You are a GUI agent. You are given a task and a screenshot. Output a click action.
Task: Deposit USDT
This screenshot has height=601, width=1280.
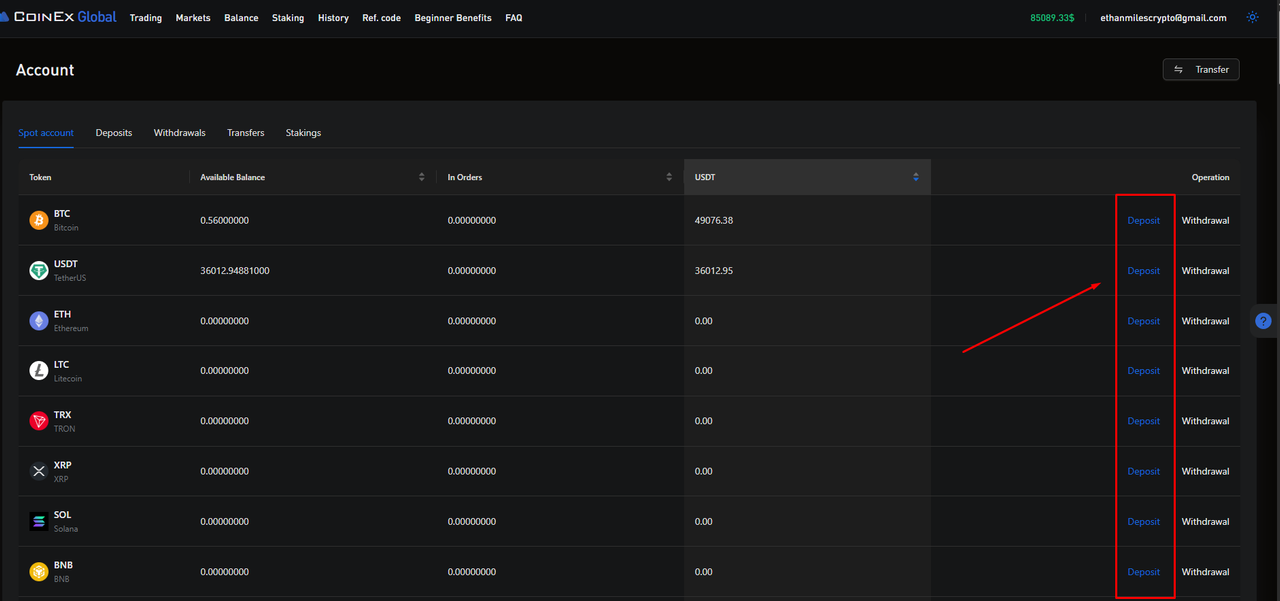(x=1144, y=270)
